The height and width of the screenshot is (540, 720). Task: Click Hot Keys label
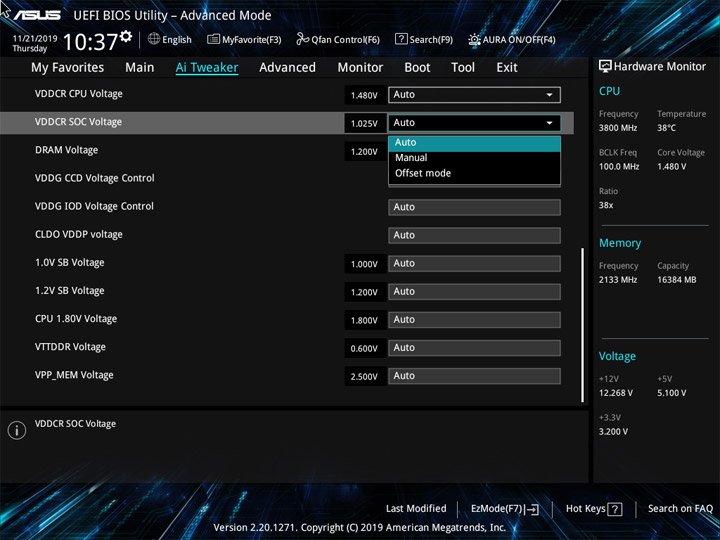click(x=585, y=509)
